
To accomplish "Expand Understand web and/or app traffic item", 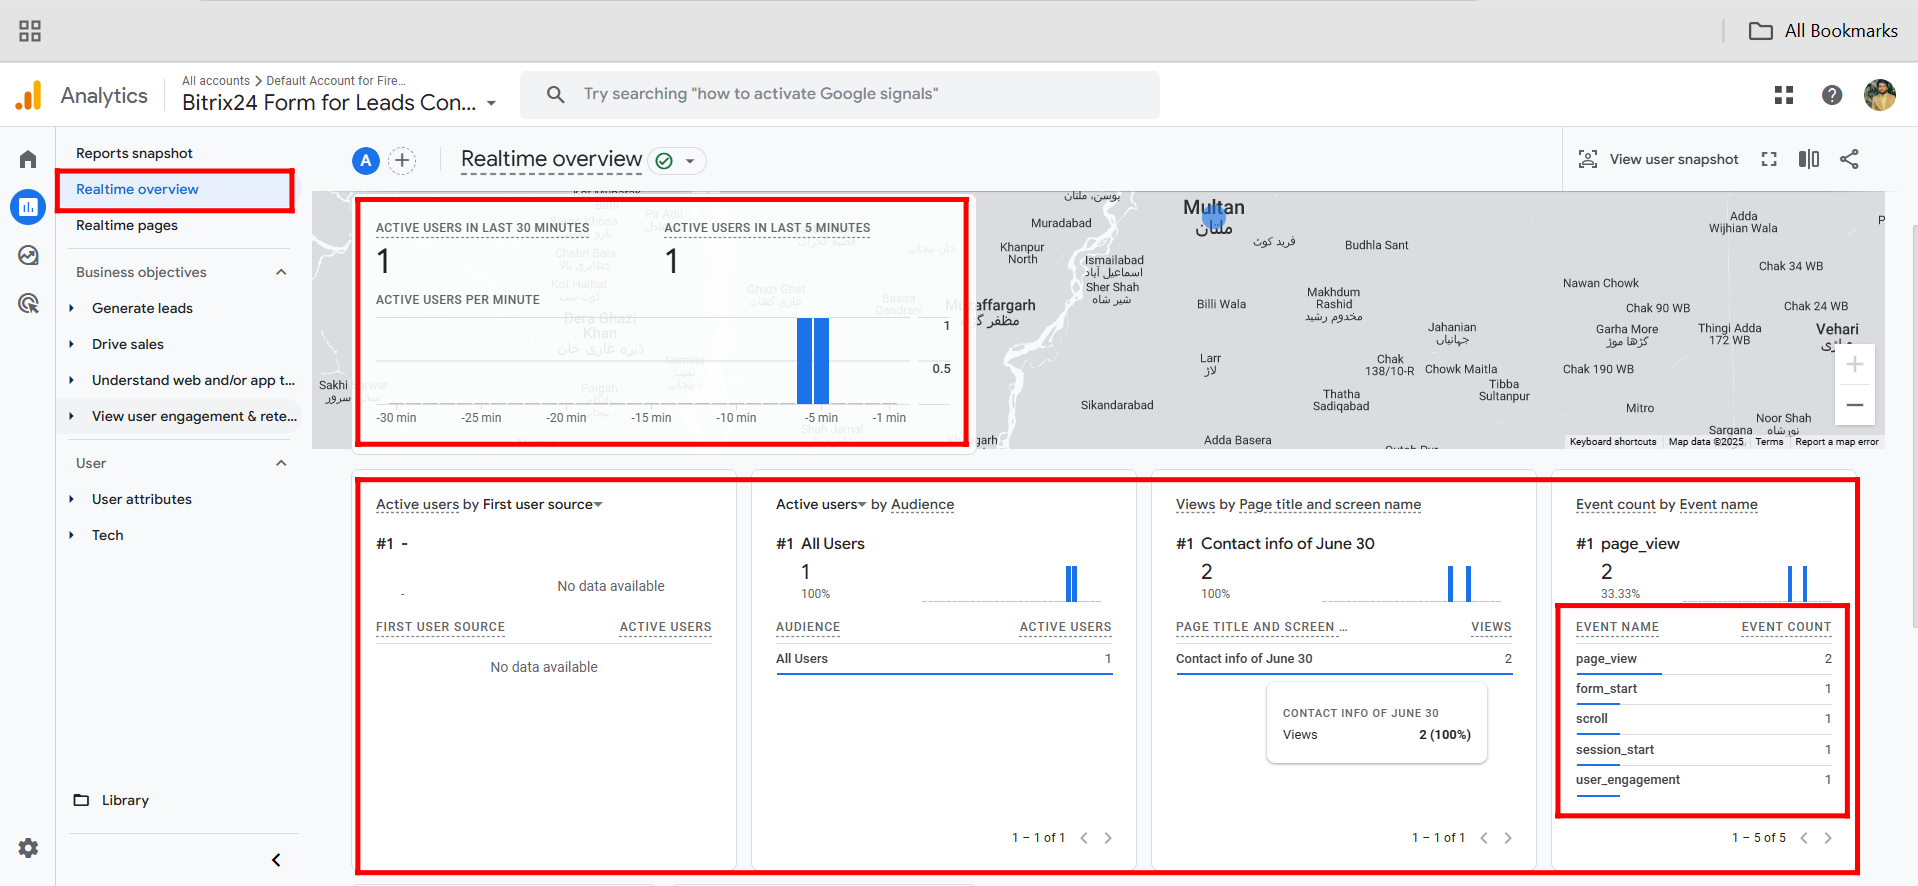I will click(x=72, y=380).
